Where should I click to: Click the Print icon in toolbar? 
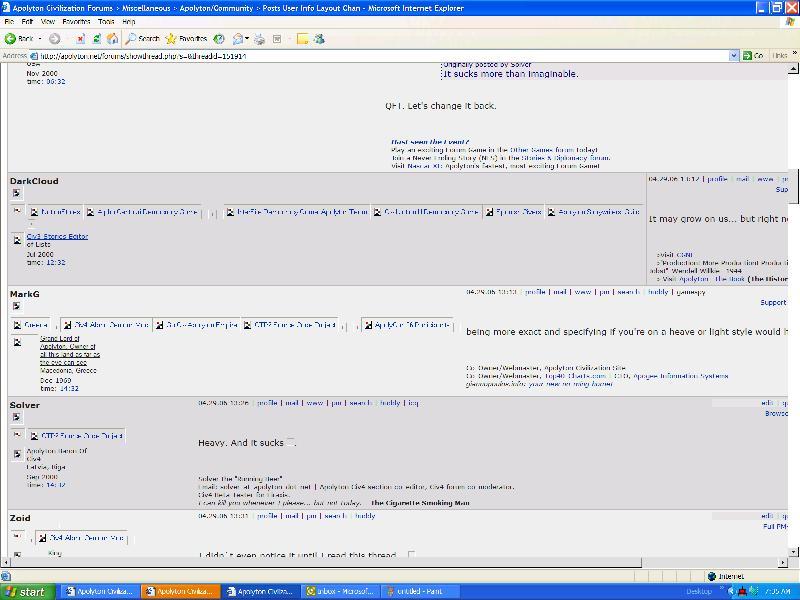pos(259,38)
